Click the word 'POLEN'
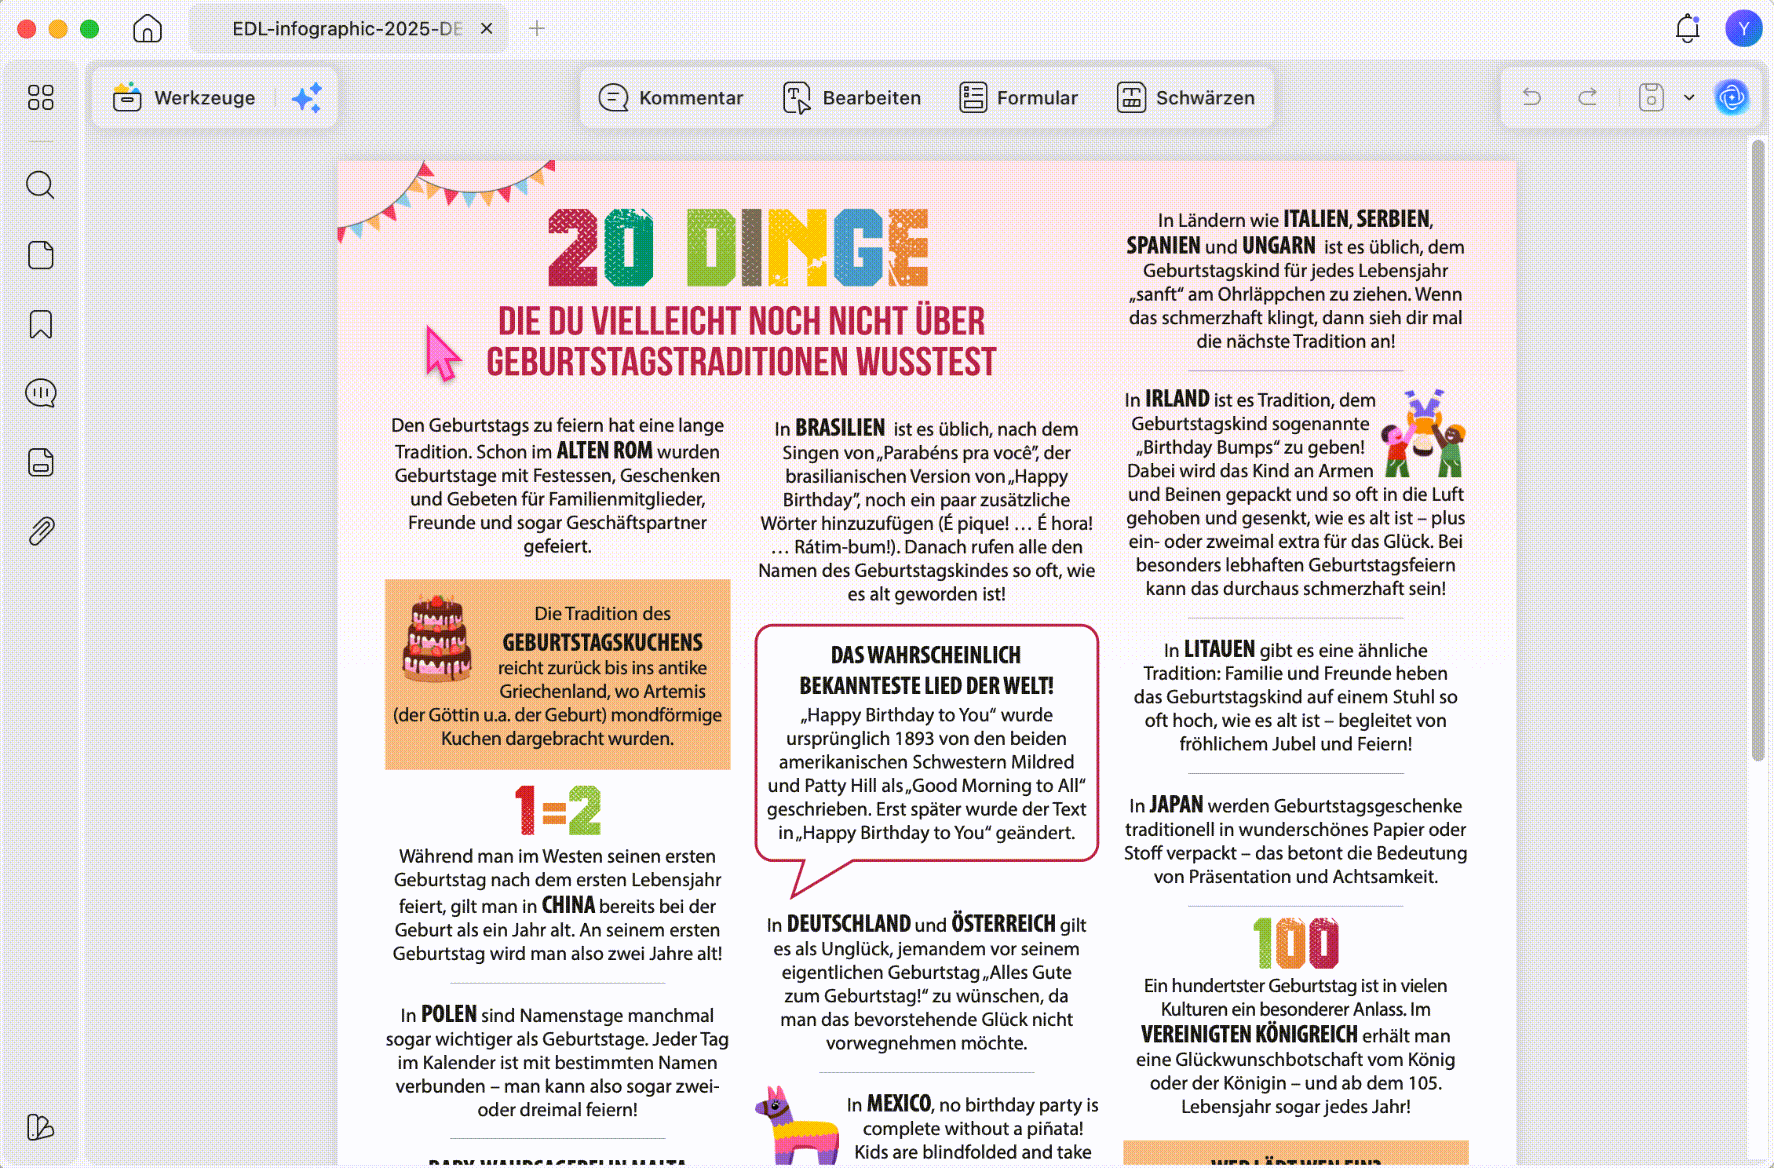1774x1168 pixels. pyautogui.click(x=449, y=1014)
